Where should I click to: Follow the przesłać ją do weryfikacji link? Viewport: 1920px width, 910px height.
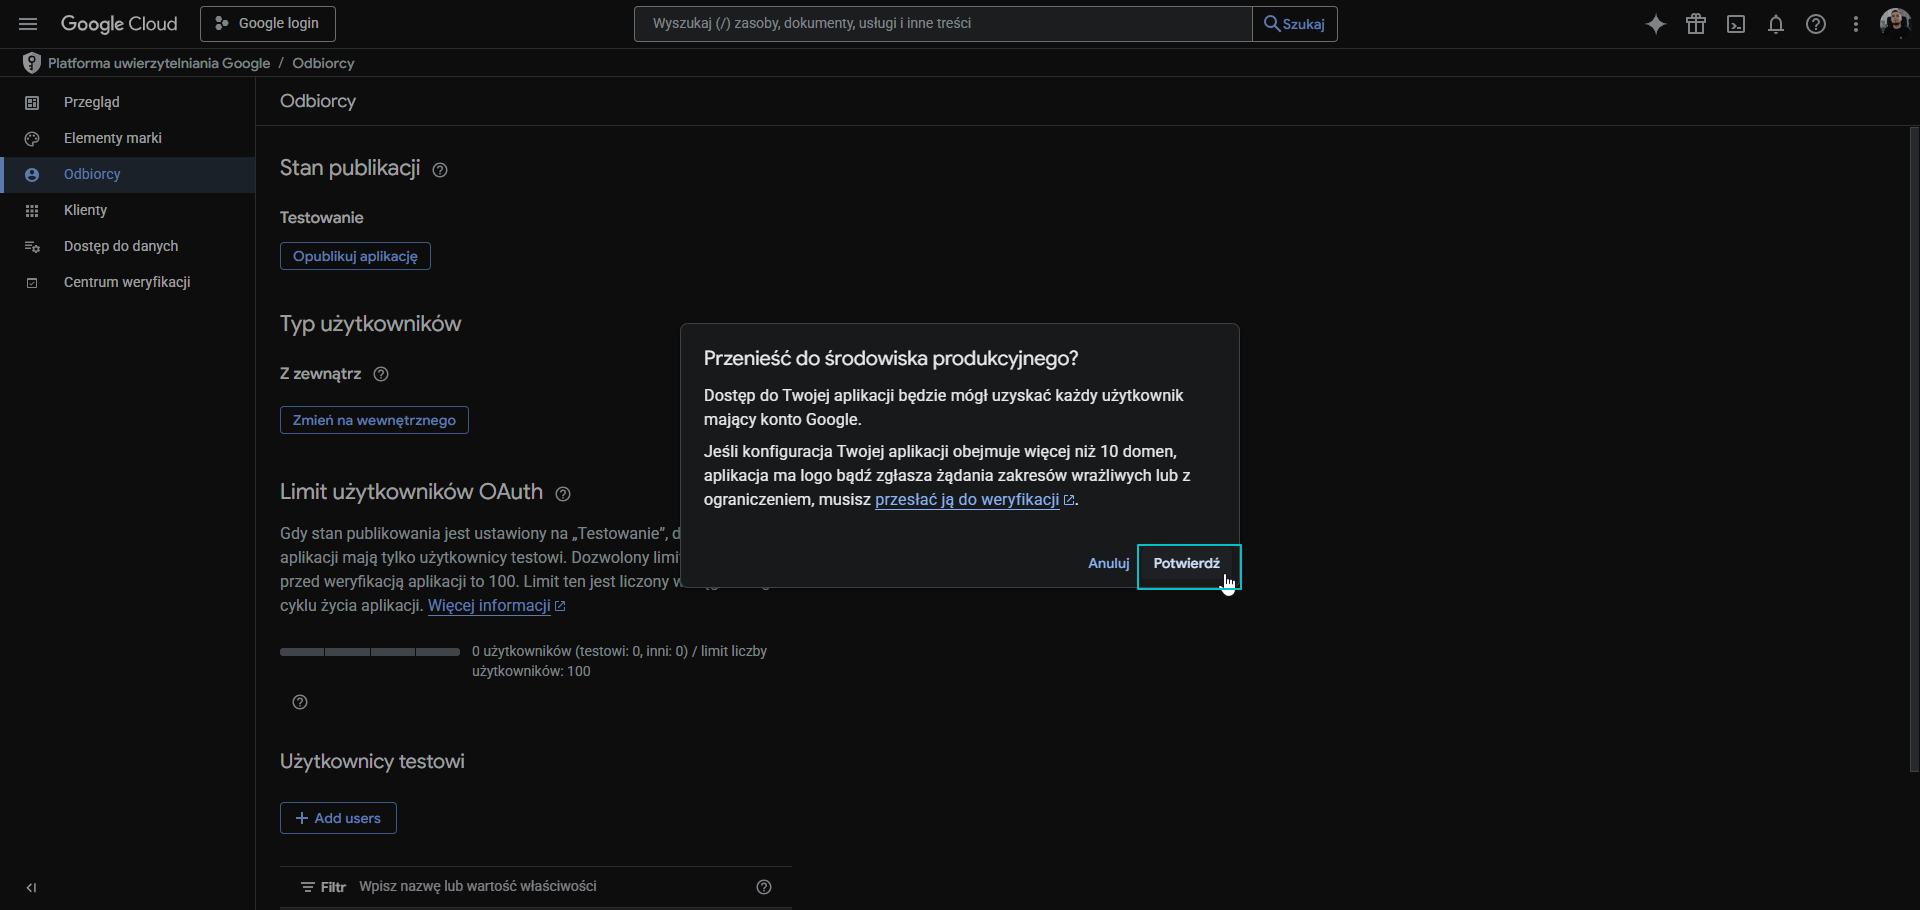pos(966,500)
